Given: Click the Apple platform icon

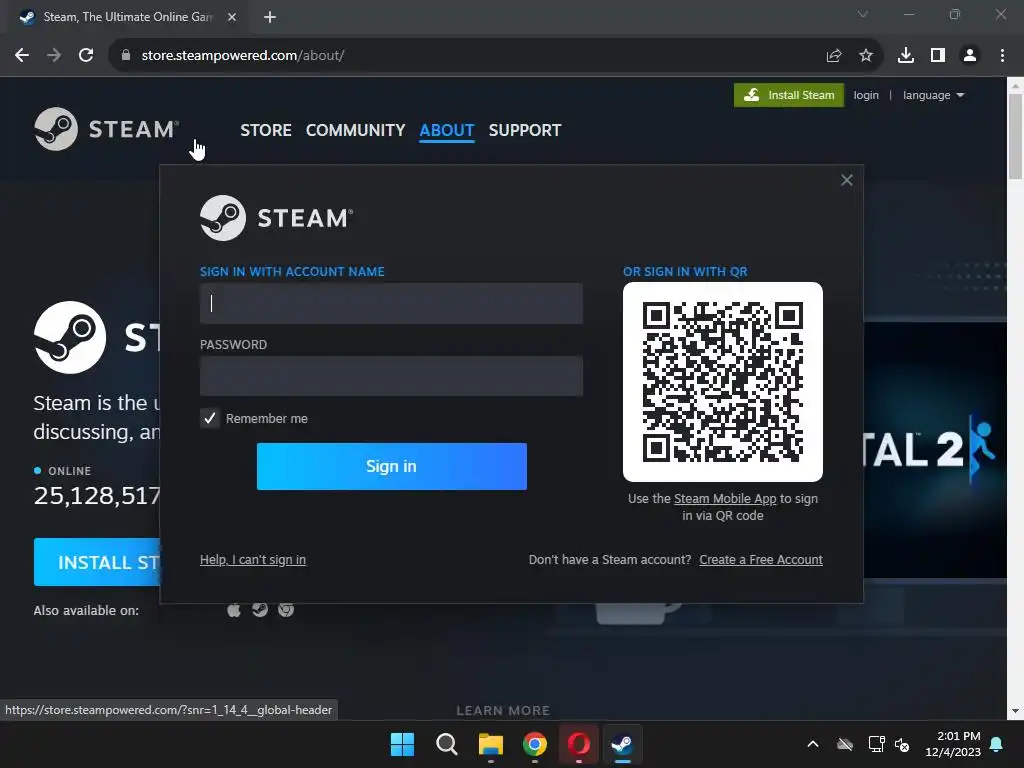Looking at the screenshot, I should (234, 610).
